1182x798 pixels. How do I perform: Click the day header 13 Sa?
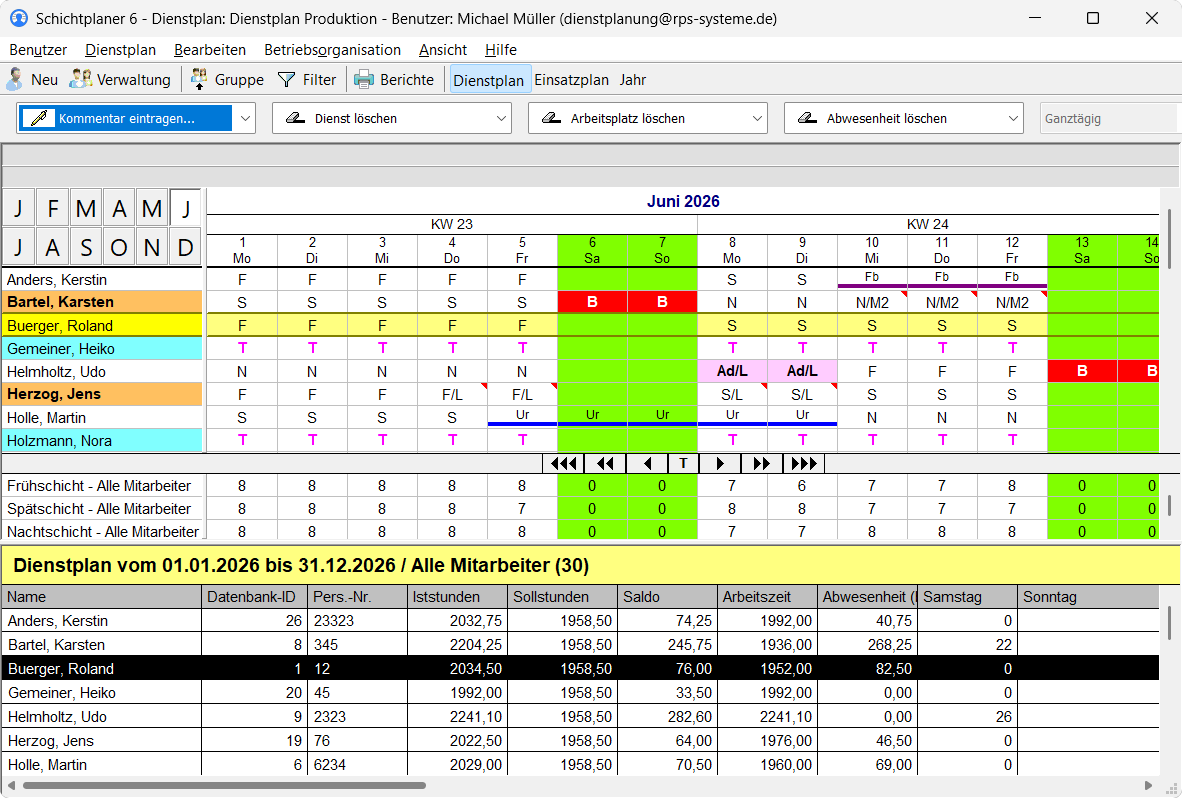pos(1082,250)
